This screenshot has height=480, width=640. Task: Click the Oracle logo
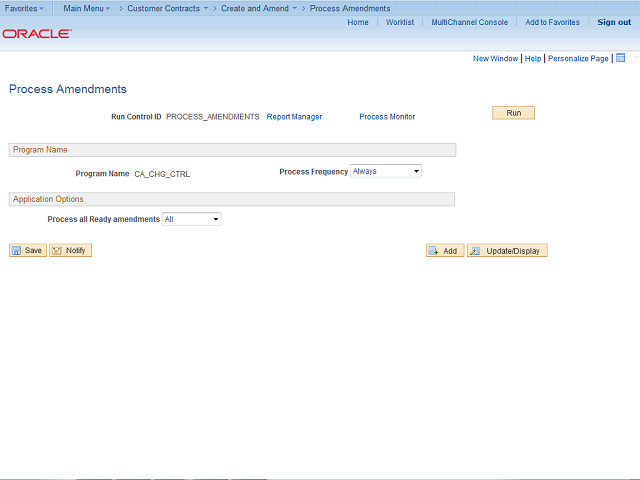click(37, 33)
